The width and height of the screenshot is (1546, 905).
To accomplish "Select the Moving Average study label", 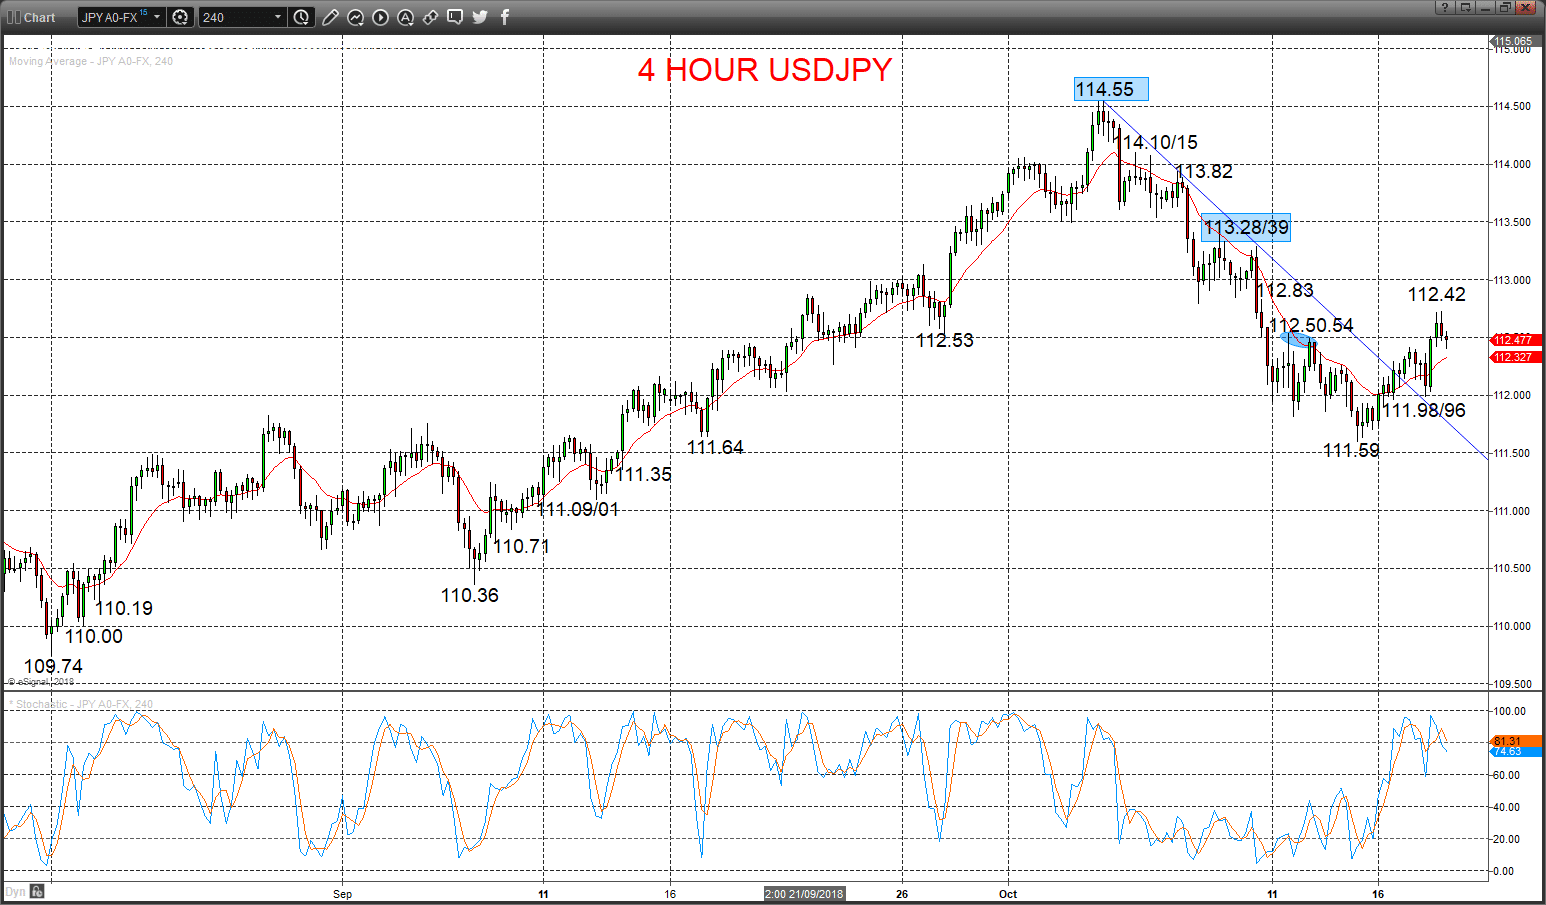I will [91, 61].
